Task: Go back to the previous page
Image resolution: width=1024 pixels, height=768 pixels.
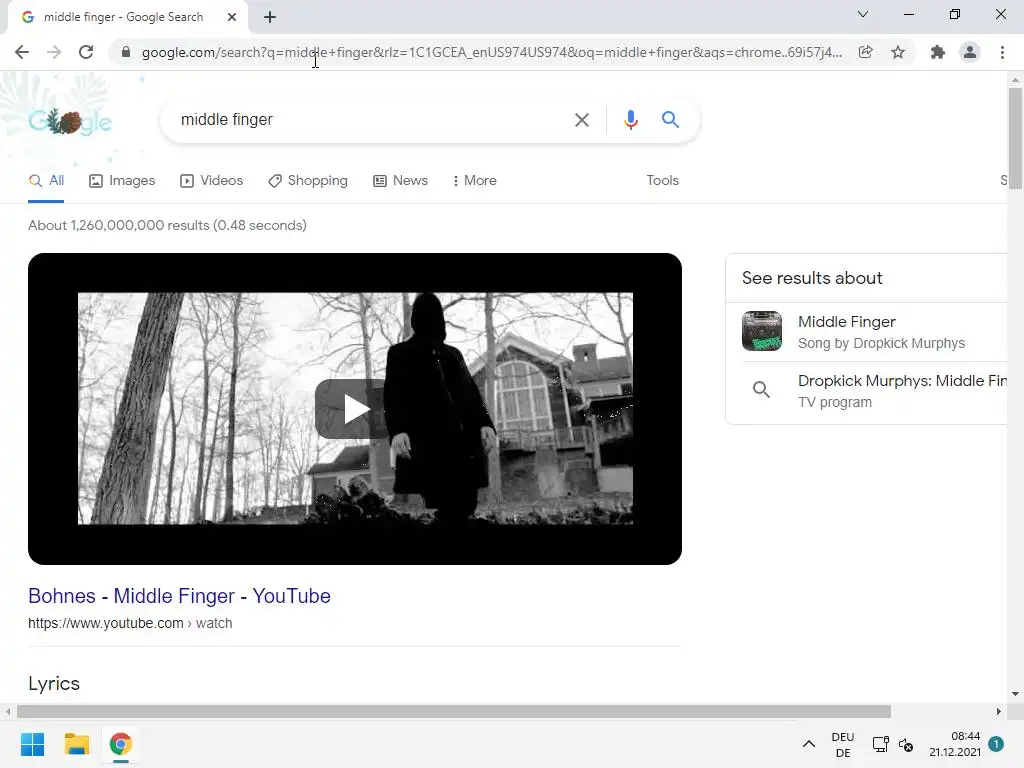Action: (22, 52)
